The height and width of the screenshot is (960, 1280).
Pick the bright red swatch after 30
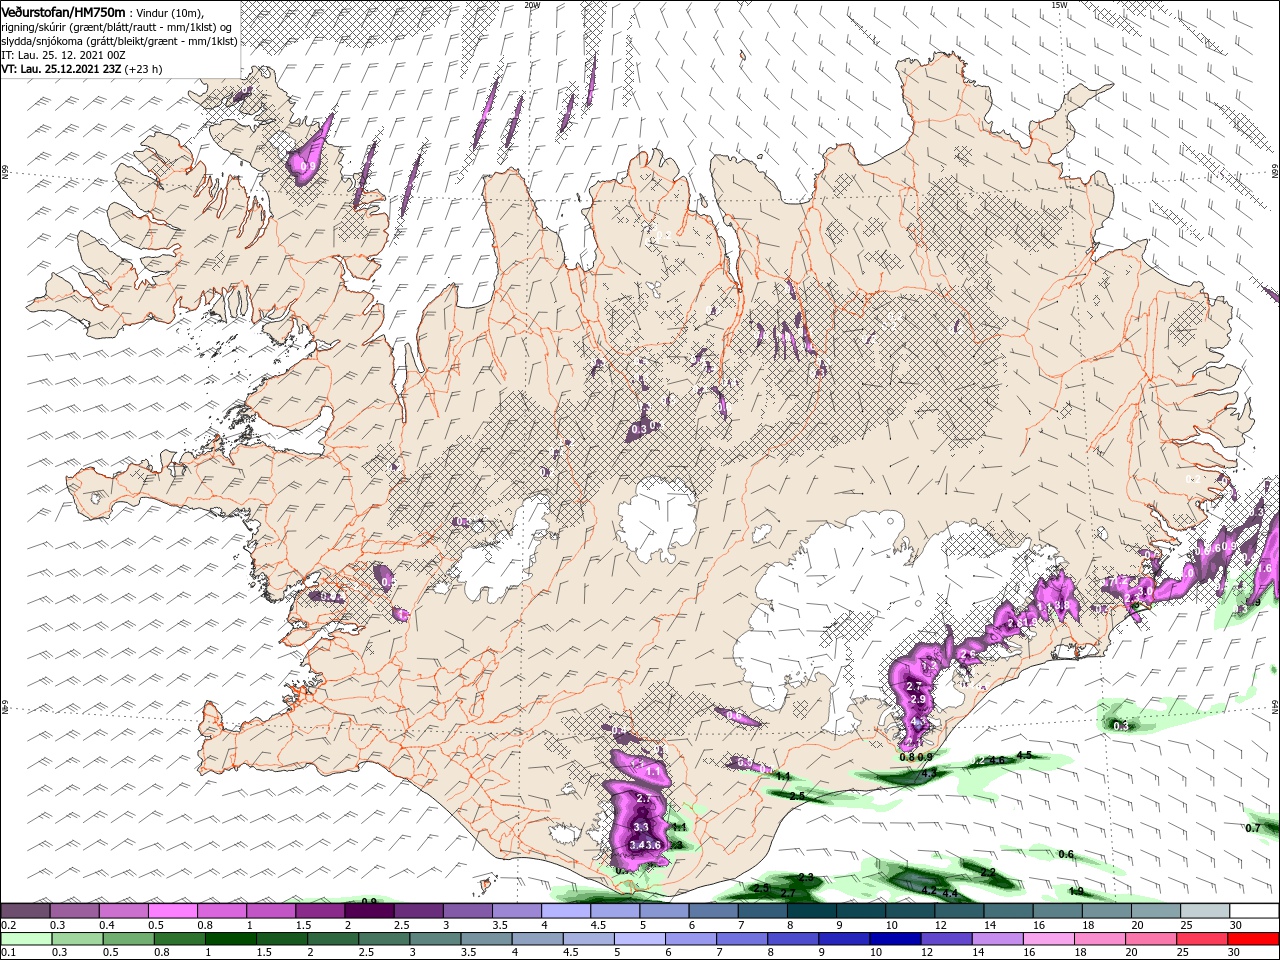click(1254, 939)
